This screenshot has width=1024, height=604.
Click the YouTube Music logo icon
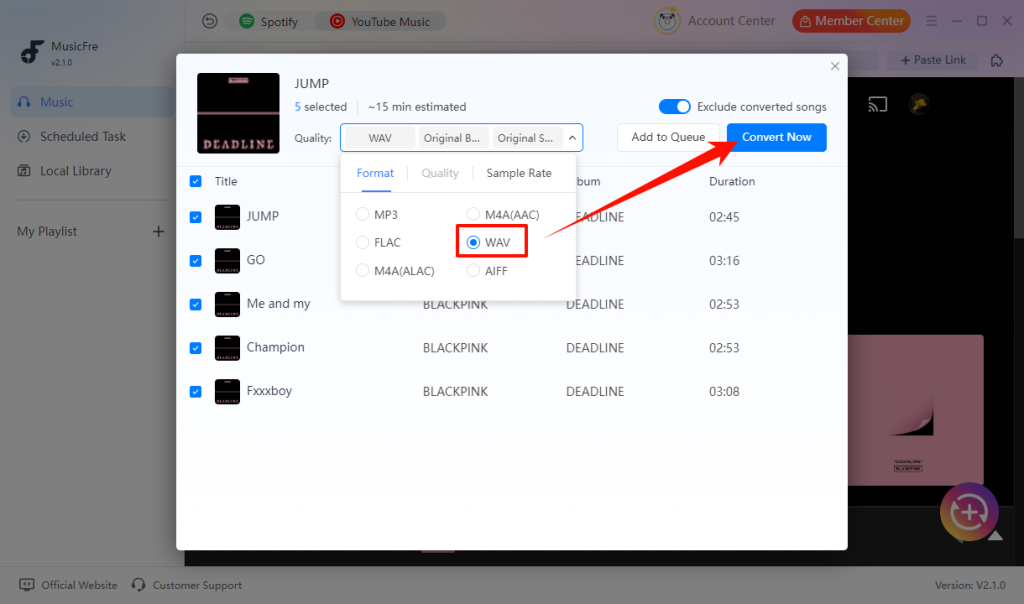[x=337, y=22]
